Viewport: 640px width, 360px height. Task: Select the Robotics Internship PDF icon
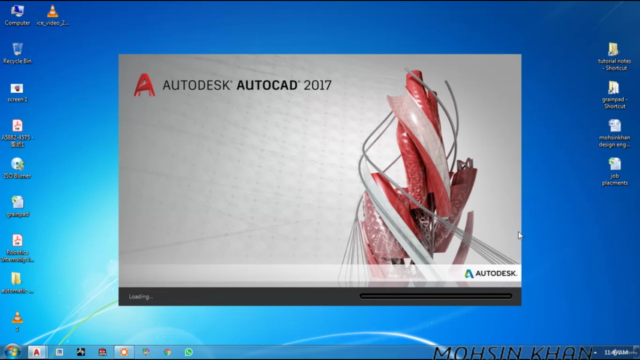pyautogui.click(x=17, y=248)
